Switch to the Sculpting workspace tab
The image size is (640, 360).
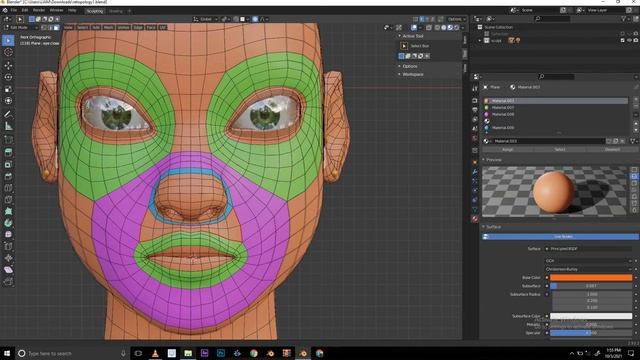95,11
